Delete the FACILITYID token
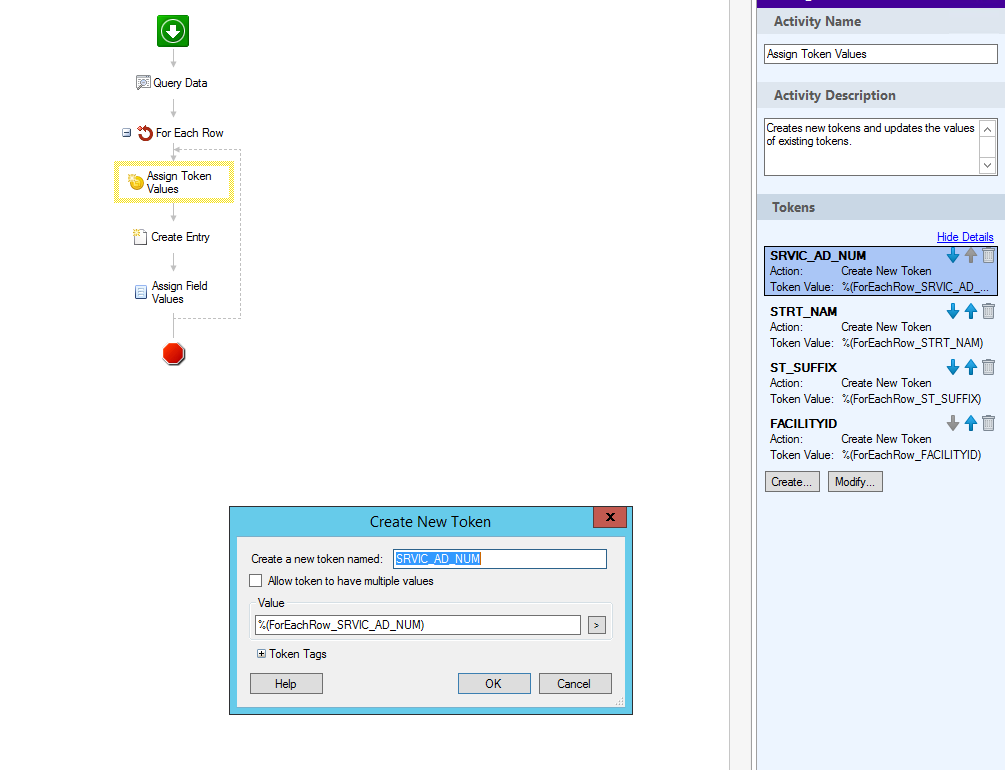Viewport: 1005px width, 770px height. point(988,424)
